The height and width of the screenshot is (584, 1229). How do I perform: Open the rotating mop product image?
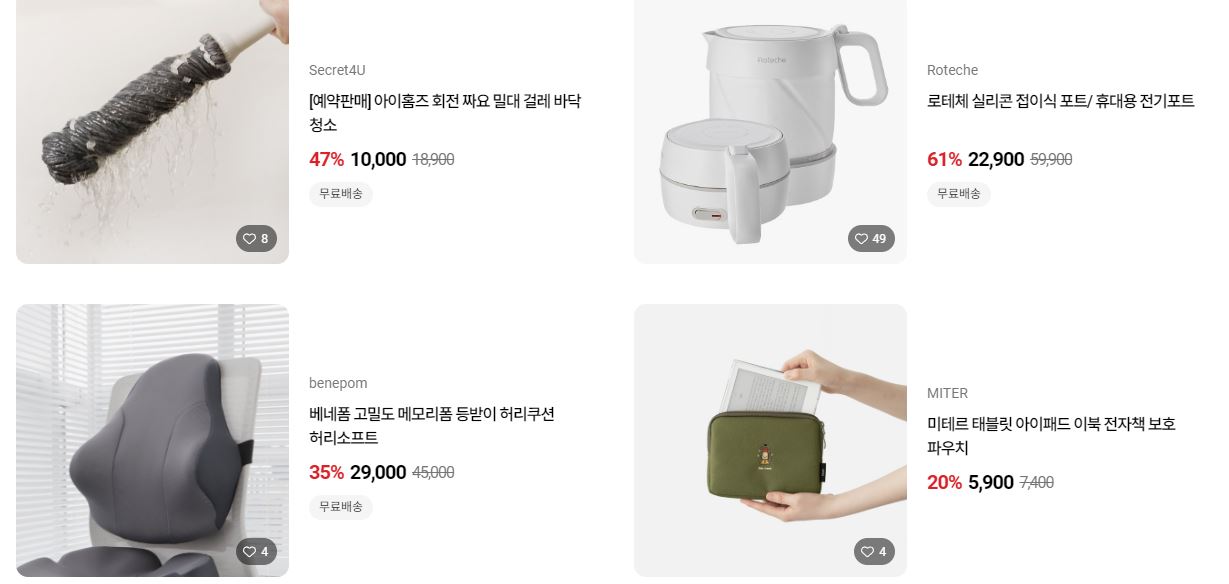152,132
